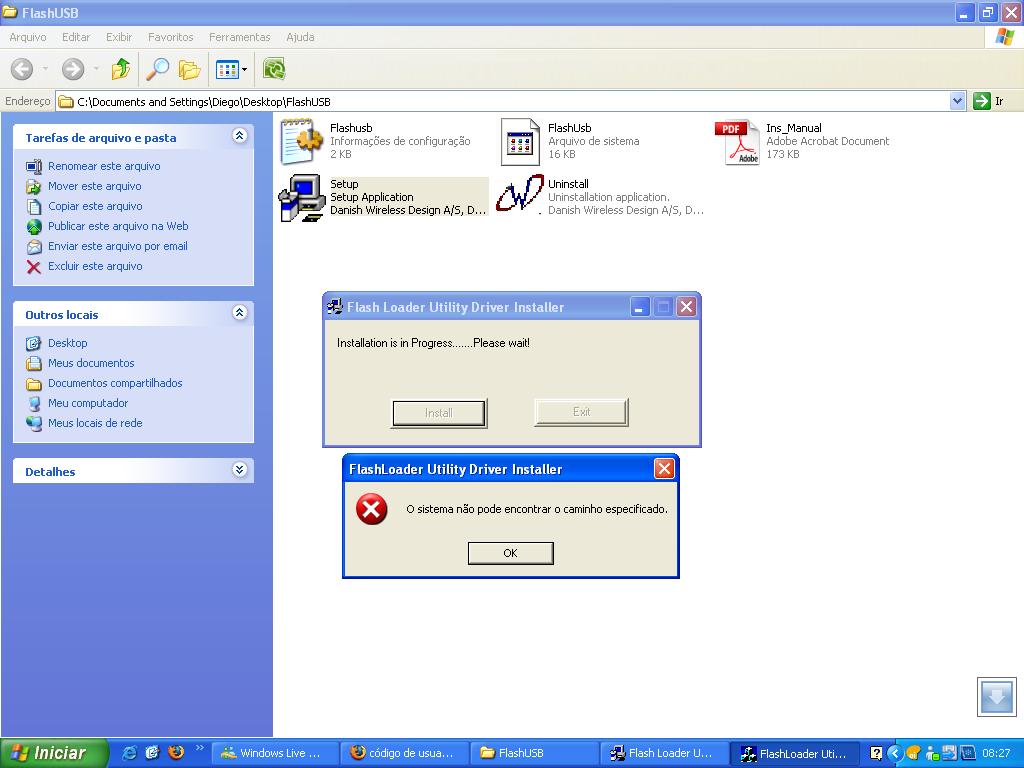Select the Setup application icon

(302, 197)
